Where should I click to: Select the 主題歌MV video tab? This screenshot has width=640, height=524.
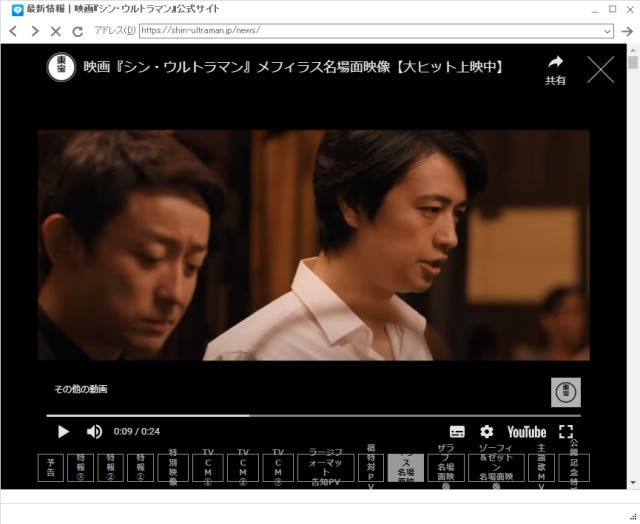541,468
